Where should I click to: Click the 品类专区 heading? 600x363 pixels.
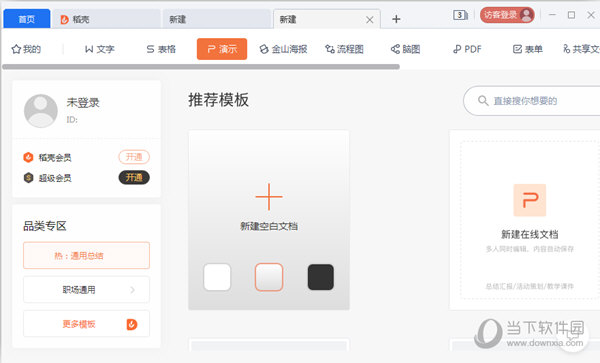click(x=45, y=226)
